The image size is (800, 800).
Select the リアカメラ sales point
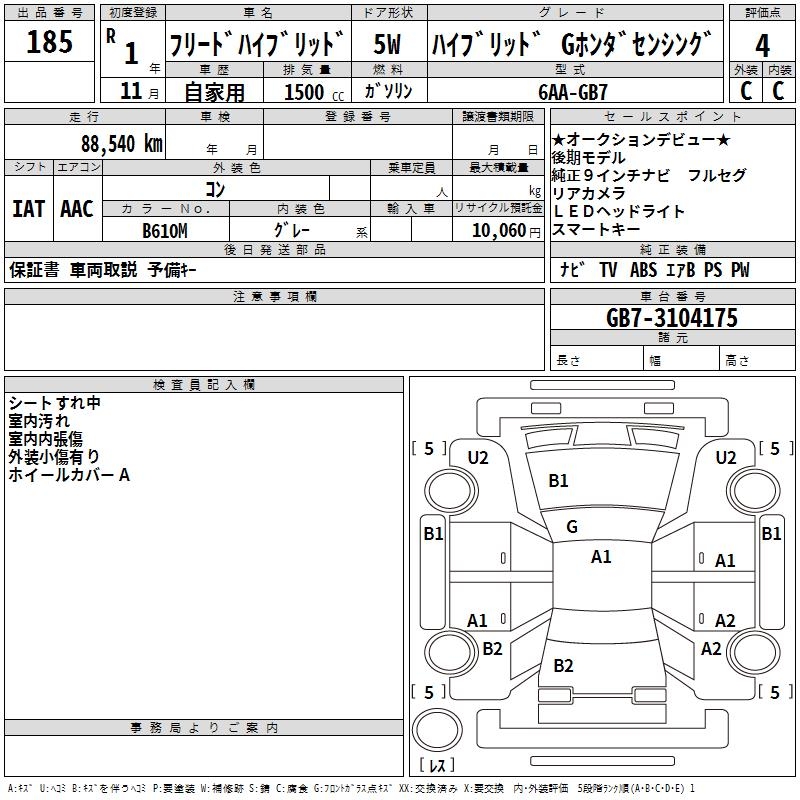click(588, 193)
